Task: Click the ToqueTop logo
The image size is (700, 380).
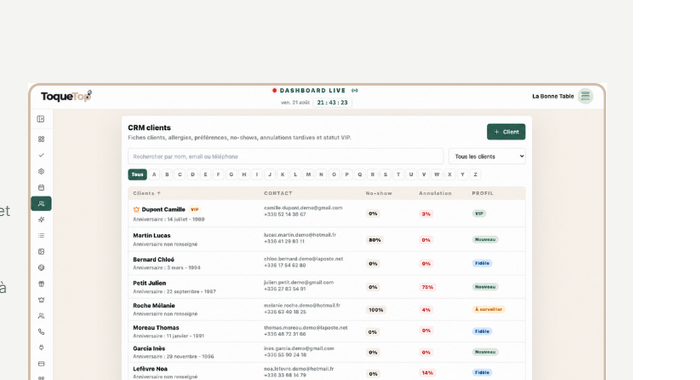Action: (x=66, y=96)
